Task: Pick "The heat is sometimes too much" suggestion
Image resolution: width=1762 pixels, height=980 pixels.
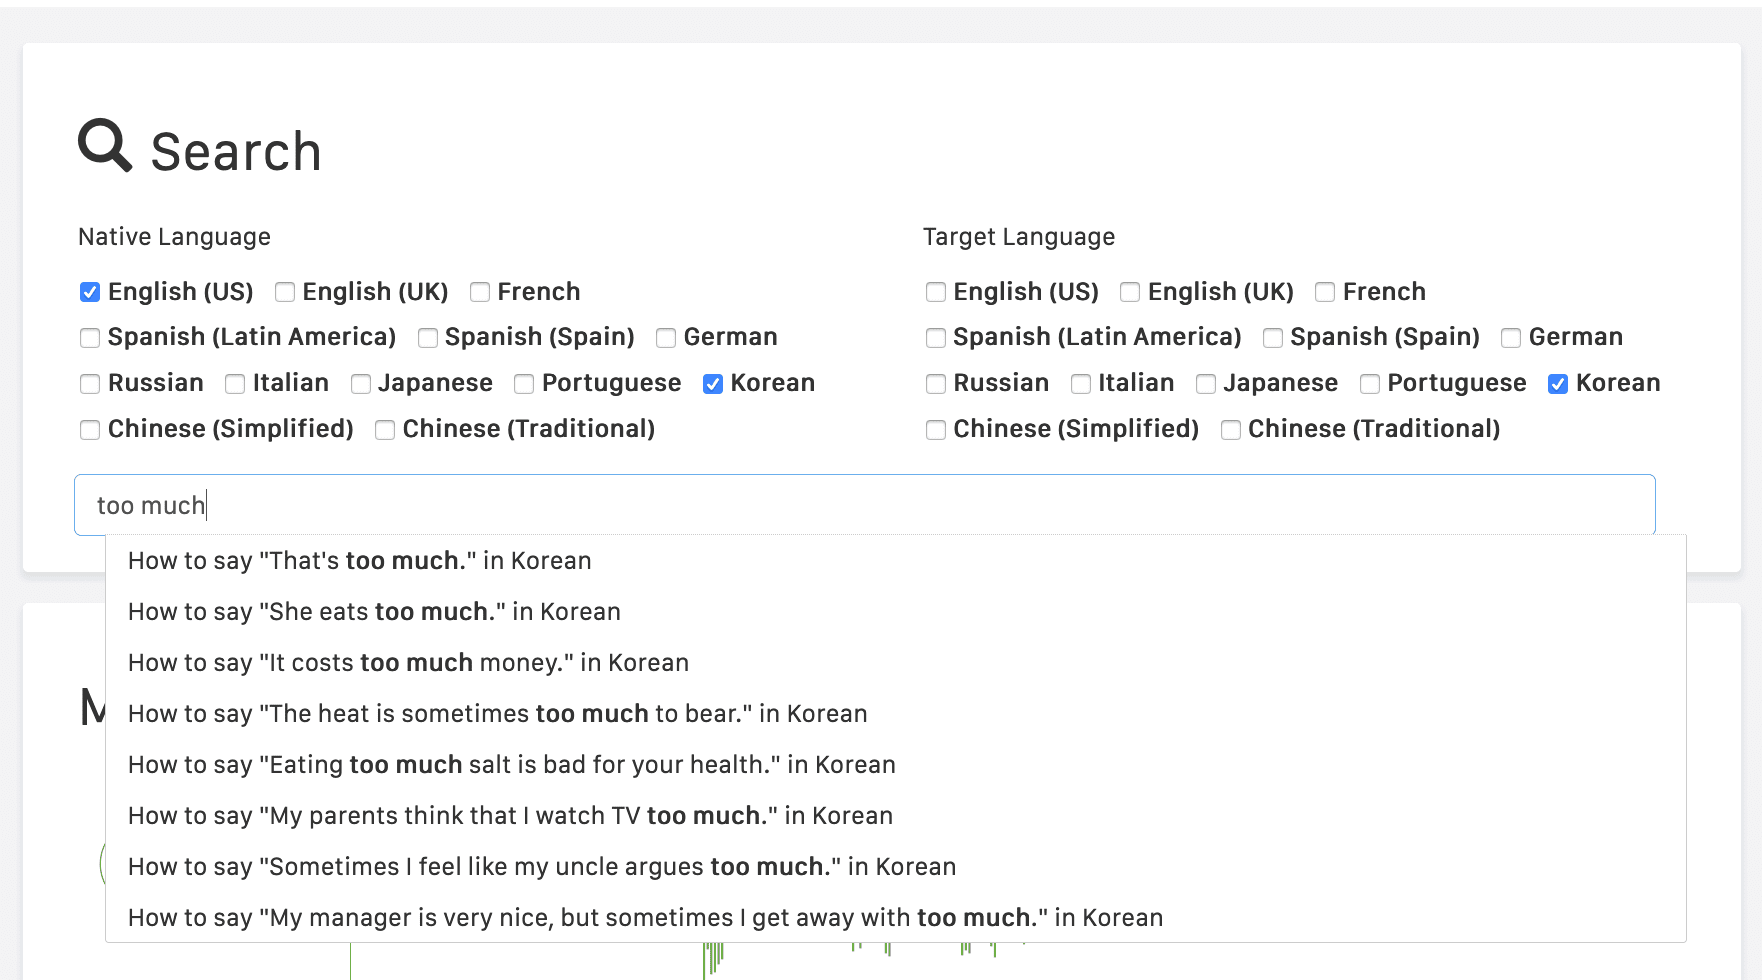Action: click(895, 714)
